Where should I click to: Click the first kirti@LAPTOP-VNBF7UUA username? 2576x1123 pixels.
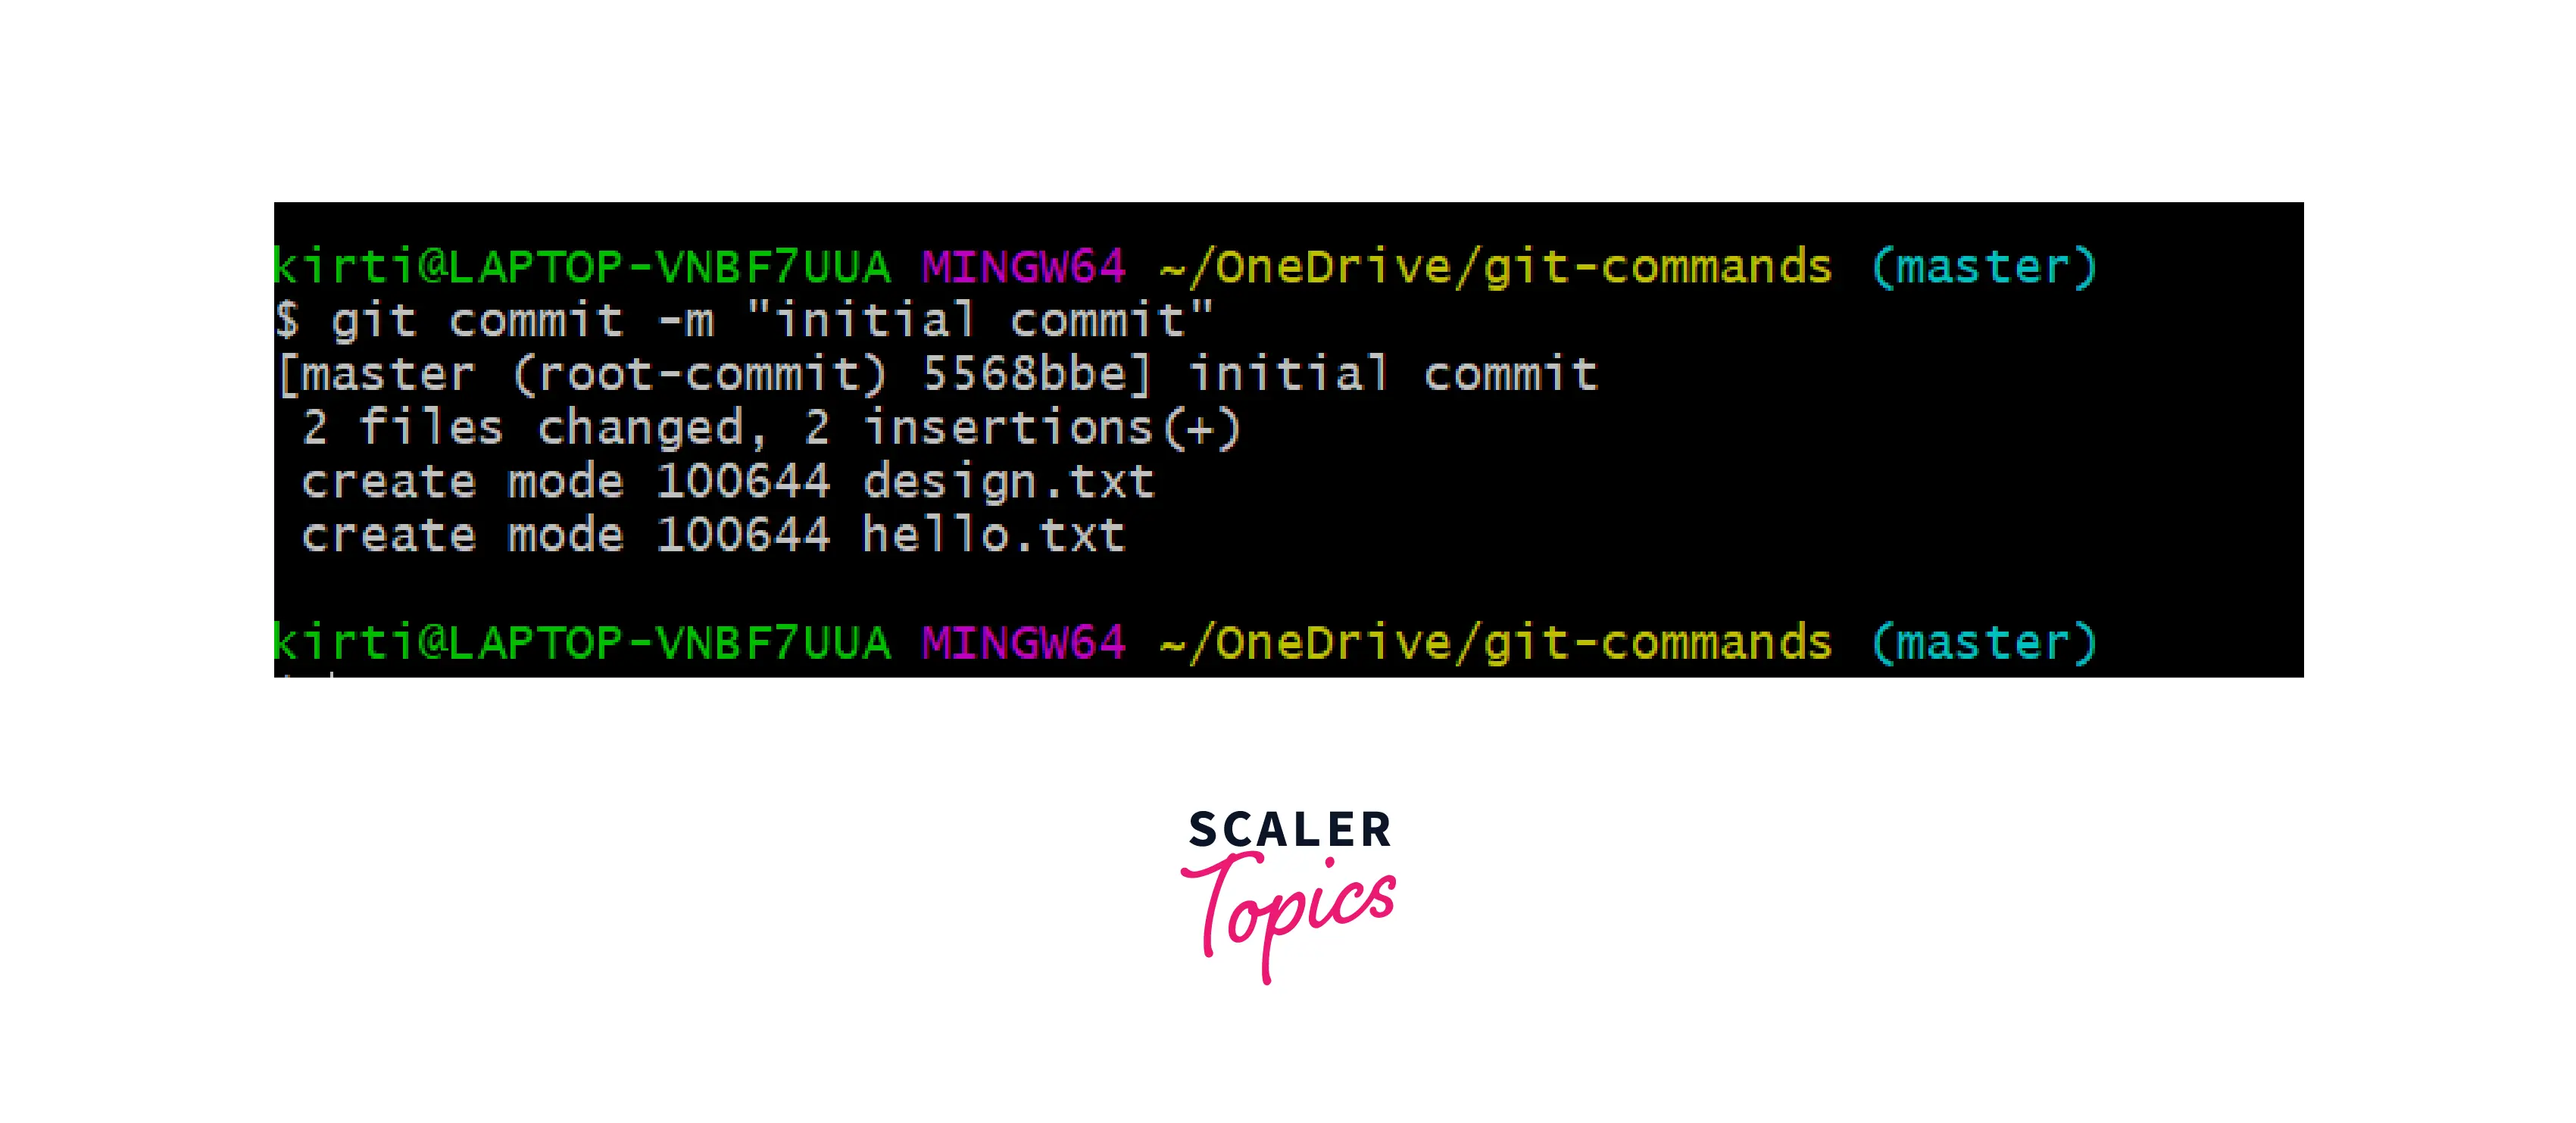coord(582,267)
